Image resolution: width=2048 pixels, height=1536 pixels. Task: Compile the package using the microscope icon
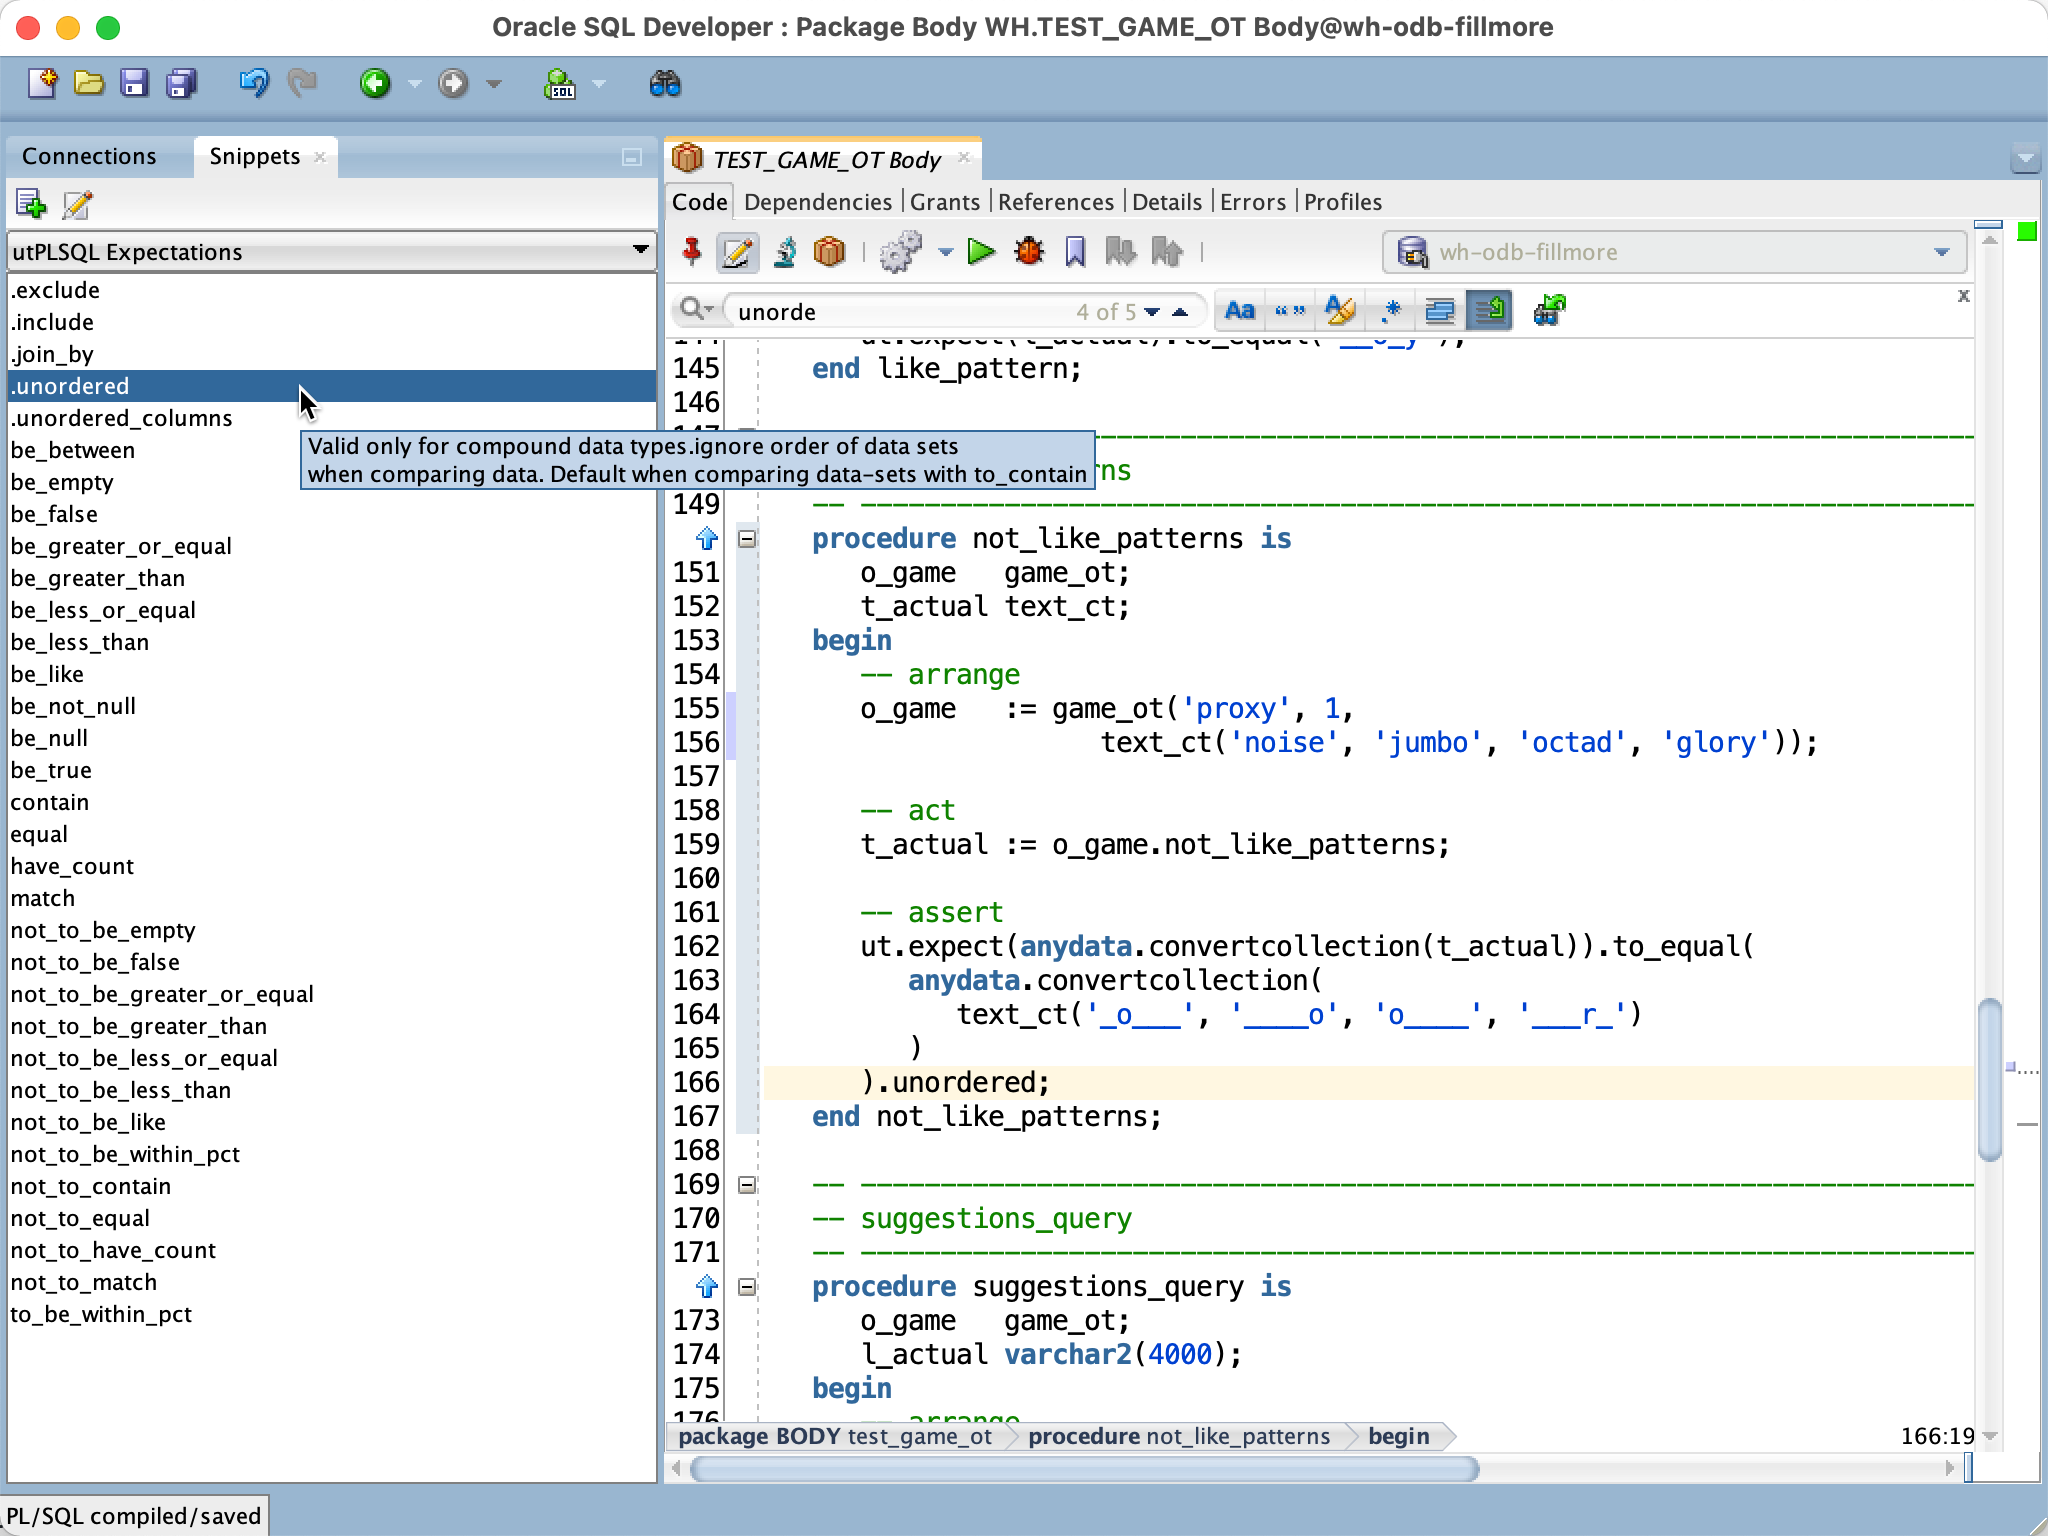[x=785, y=252]
